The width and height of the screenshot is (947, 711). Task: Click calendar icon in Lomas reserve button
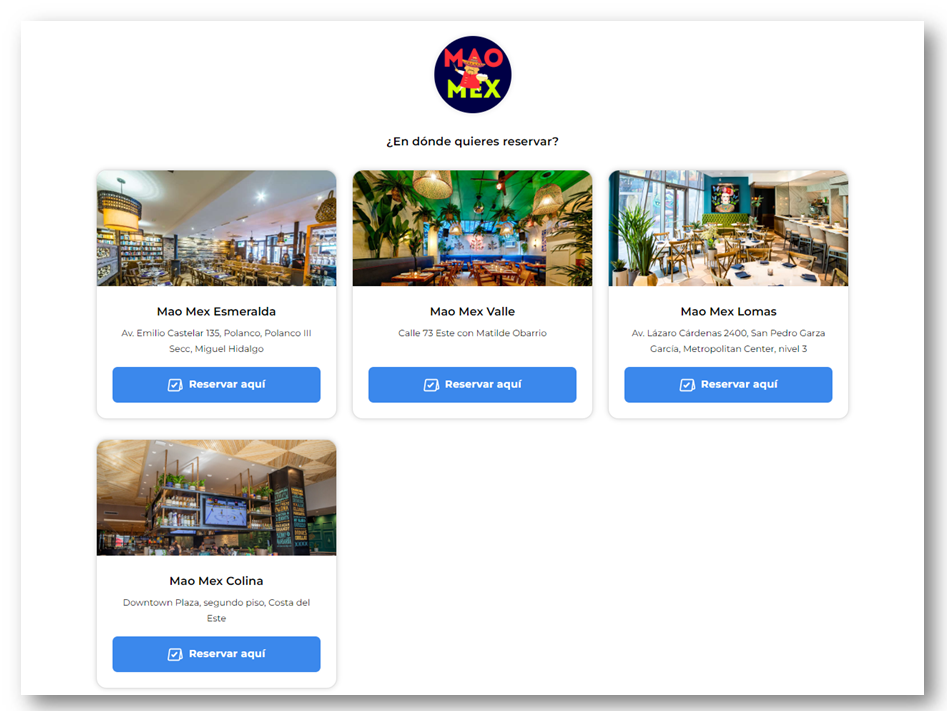click(x=687, y=385)
